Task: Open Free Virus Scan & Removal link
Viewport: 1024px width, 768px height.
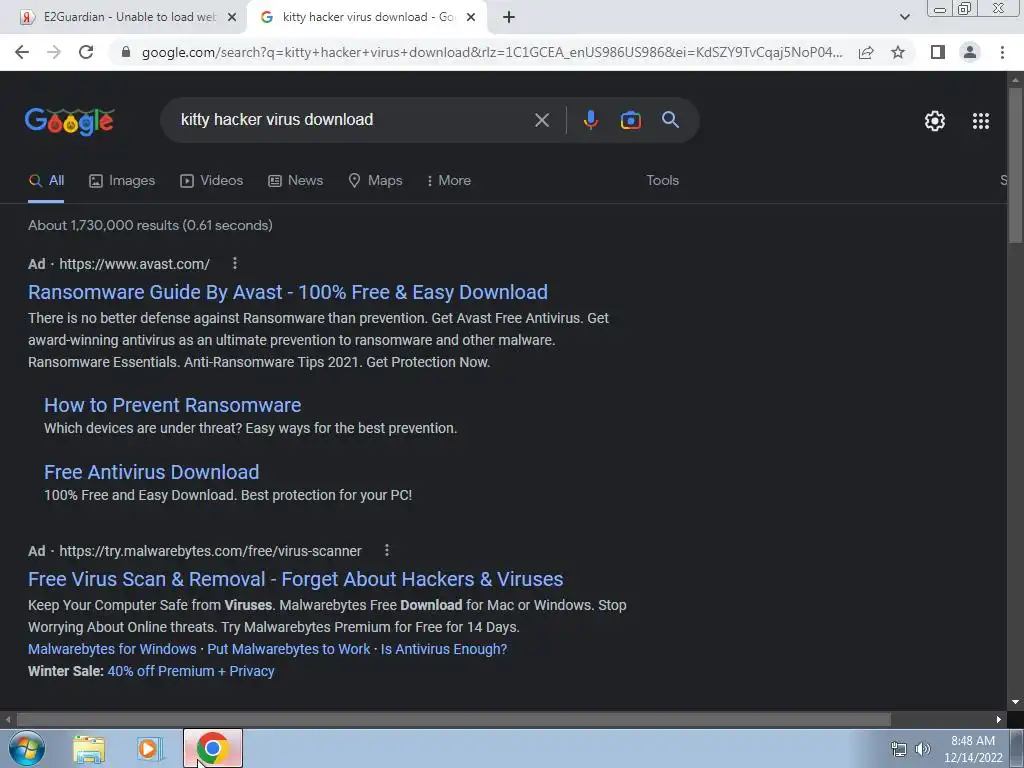Action: pyautogui.click(x=295, y=579)
